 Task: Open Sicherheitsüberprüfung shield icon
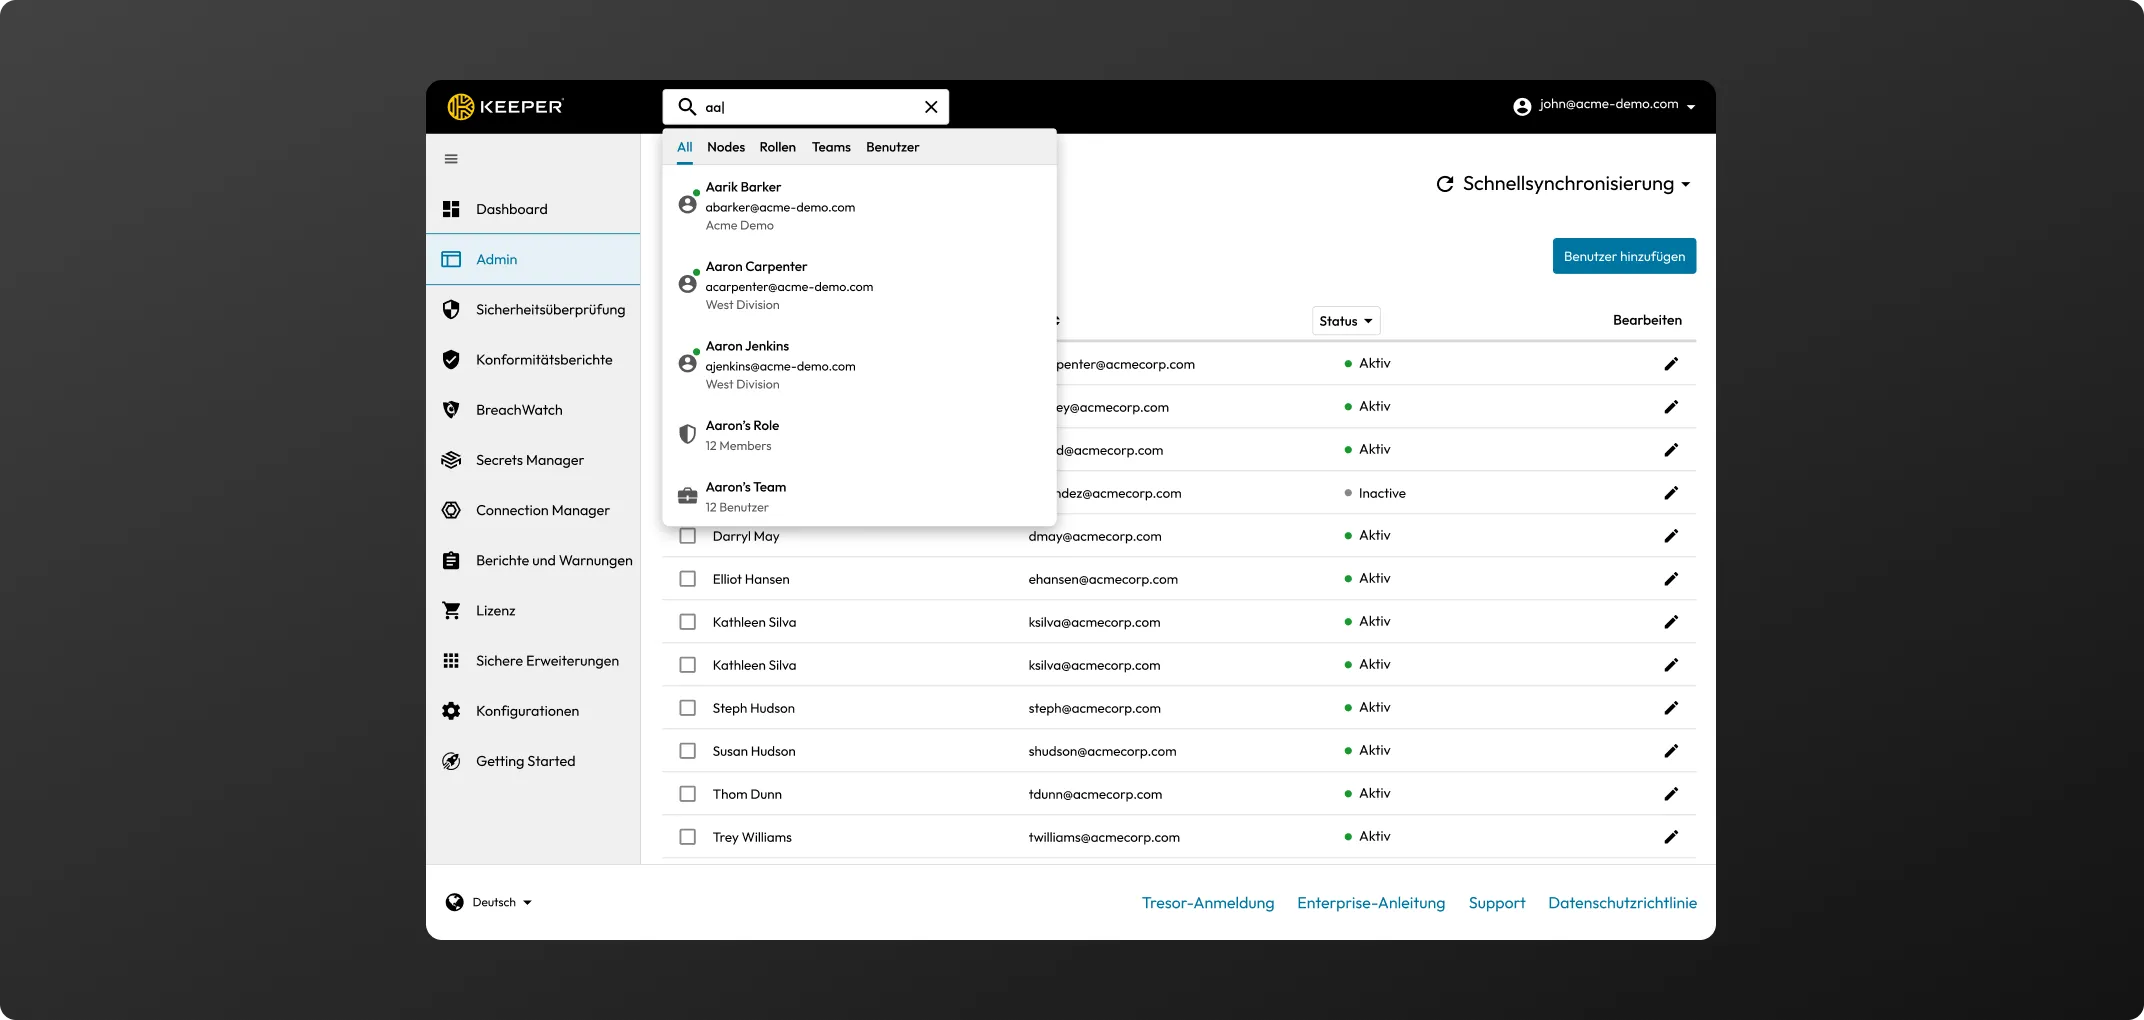click(451, 310)
